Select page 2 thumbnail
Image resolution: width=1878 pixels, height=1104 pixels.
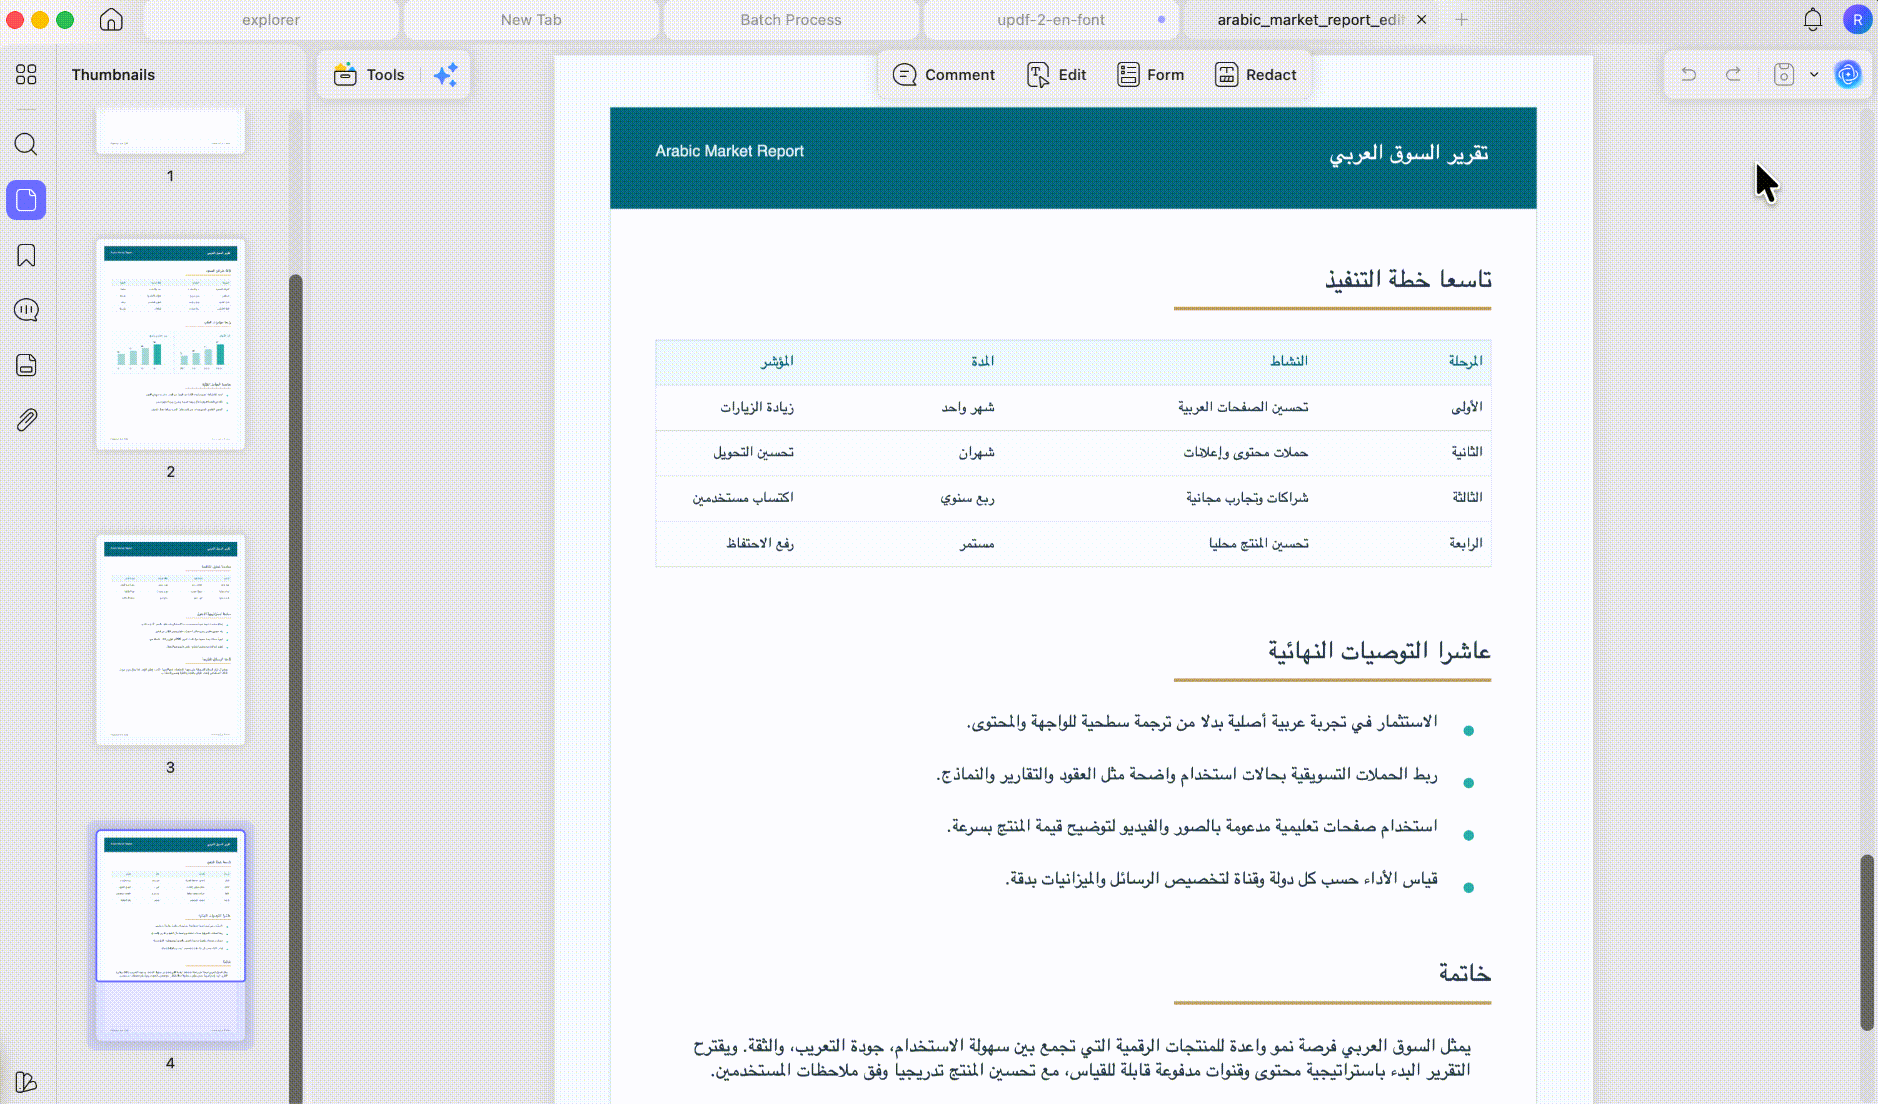170,344
